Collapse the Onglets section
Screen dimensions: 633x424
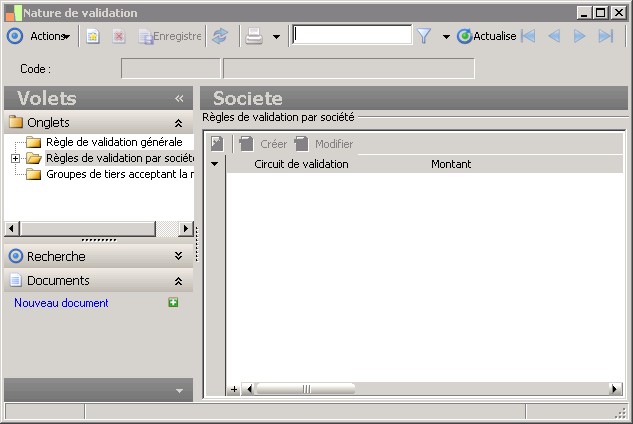pos(178,123)
